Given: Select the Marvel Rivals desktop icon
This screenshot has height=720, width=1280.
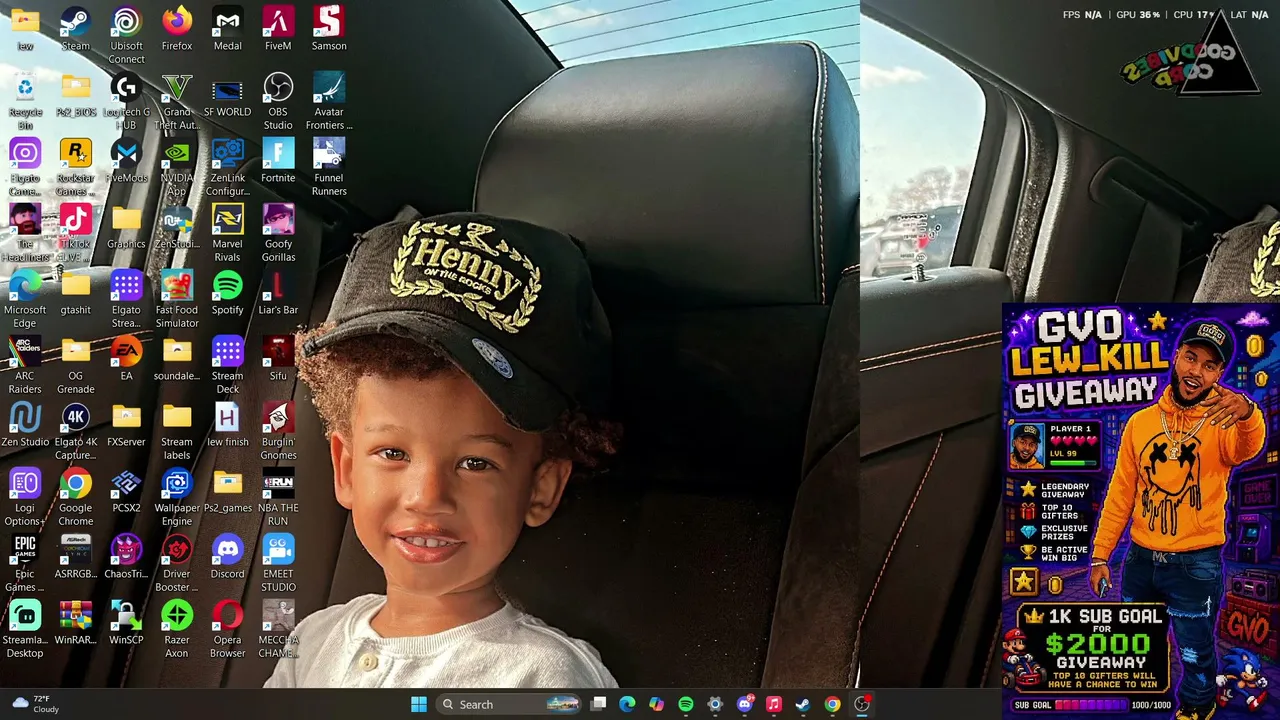Looking at the screenshot, I should 227,234.
